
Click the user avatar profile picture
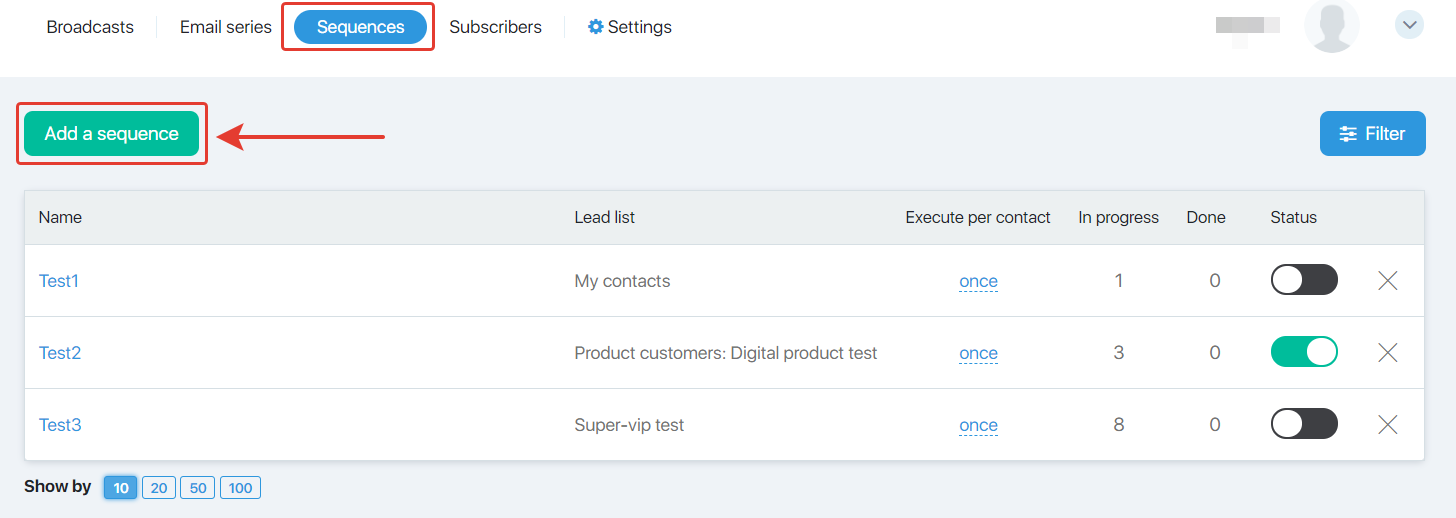click(x=1332, y=27)
